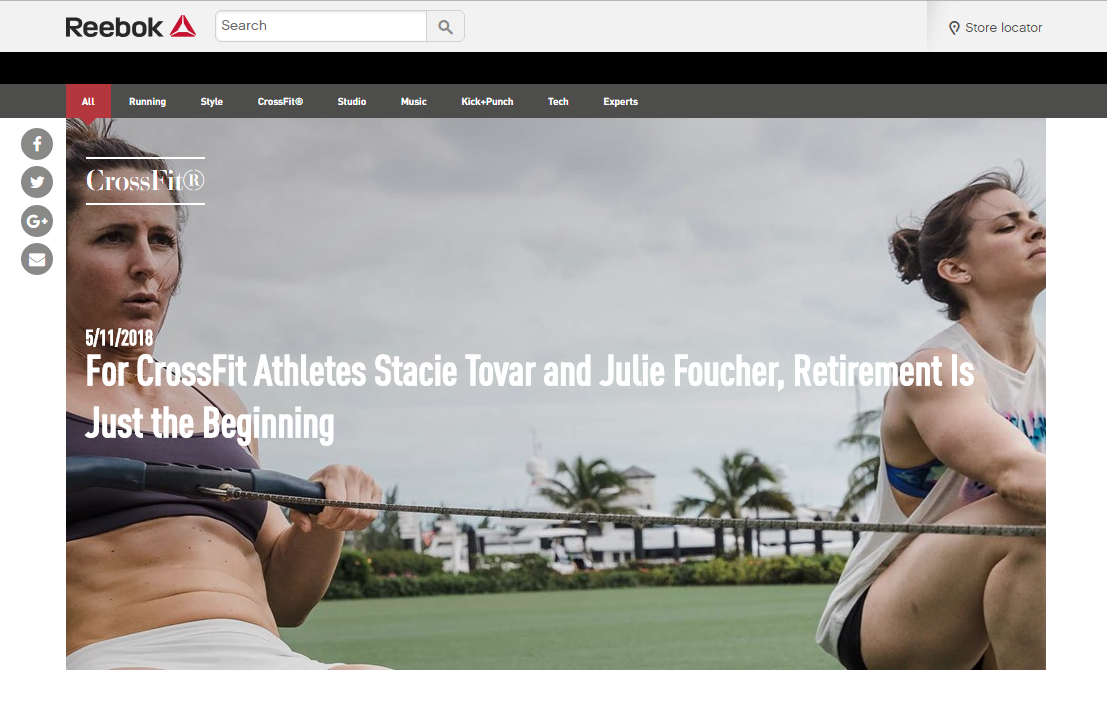Click the Reebok delta logo
The width and height of the screenshot is (1107, 701).
pyautogui.click(x=183, y=26)
